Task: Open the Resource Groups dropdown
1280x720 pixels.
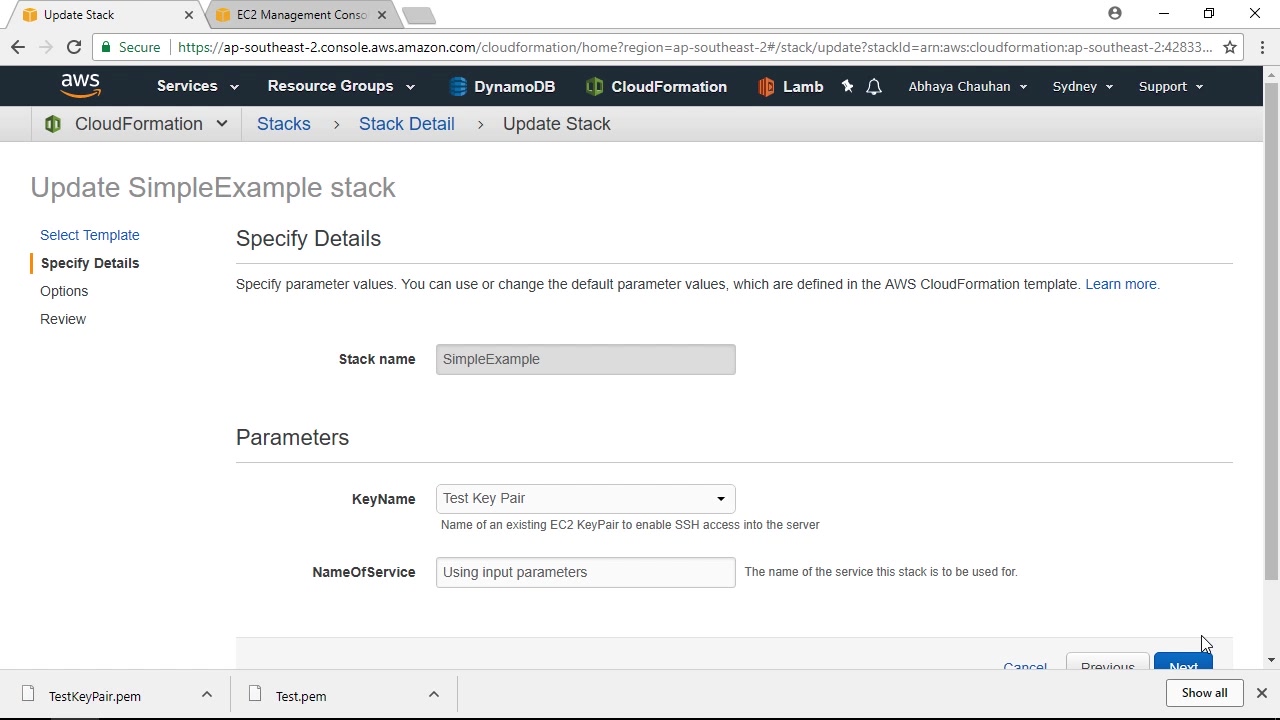Action: (340, 86)
